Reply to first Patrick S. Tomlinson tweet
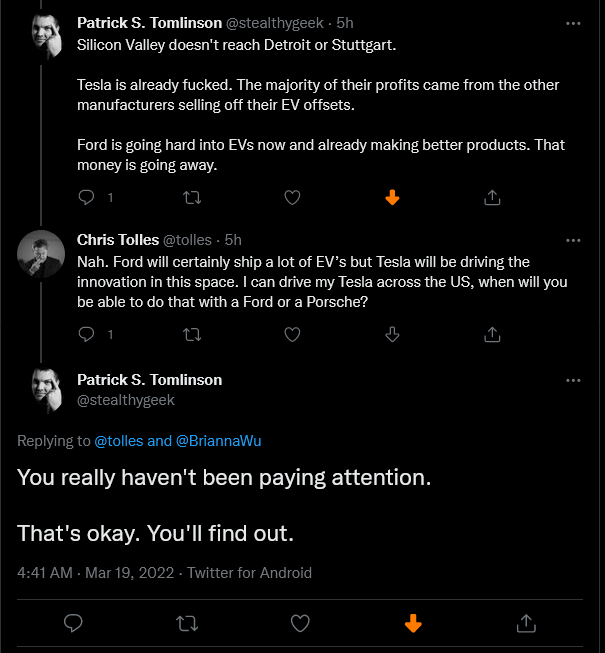Screen dimensions: 605x653 [86, 197]
